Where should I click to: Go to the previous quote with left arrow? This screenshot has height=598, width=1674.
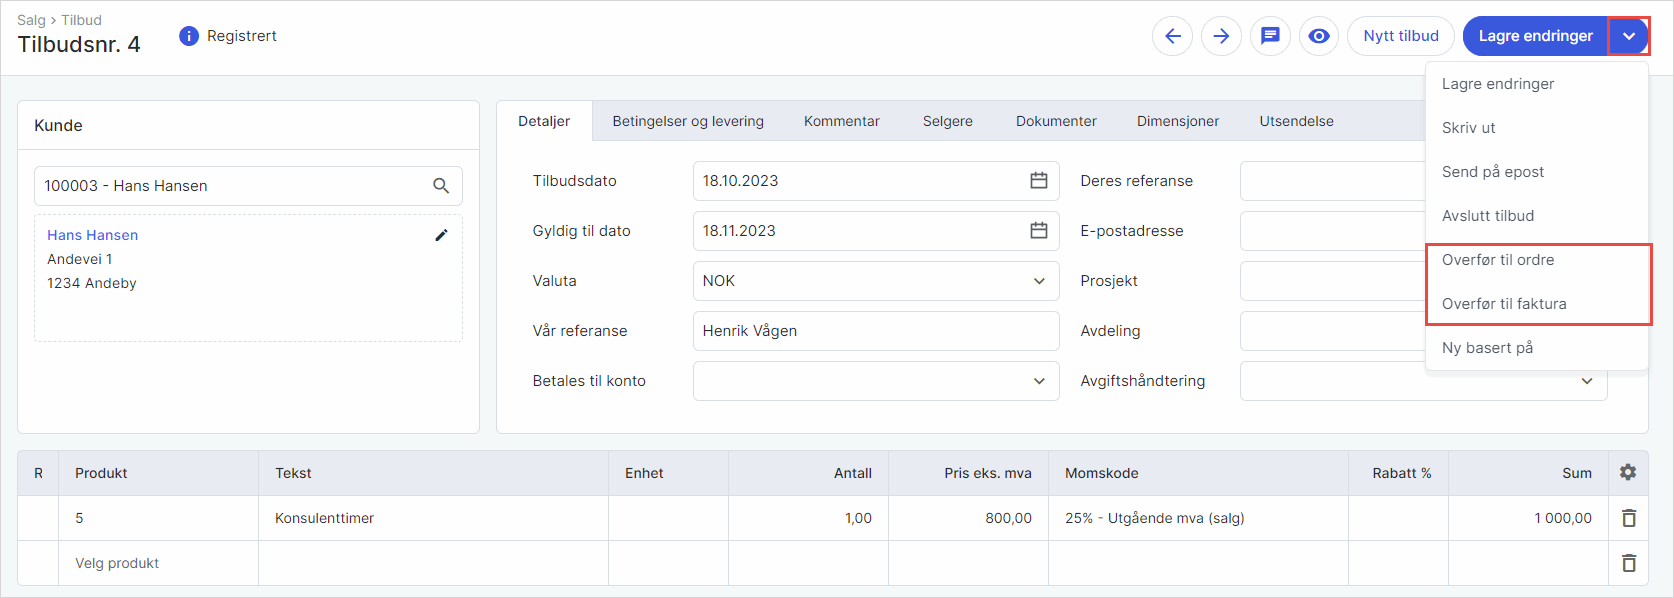point(1172,36)
